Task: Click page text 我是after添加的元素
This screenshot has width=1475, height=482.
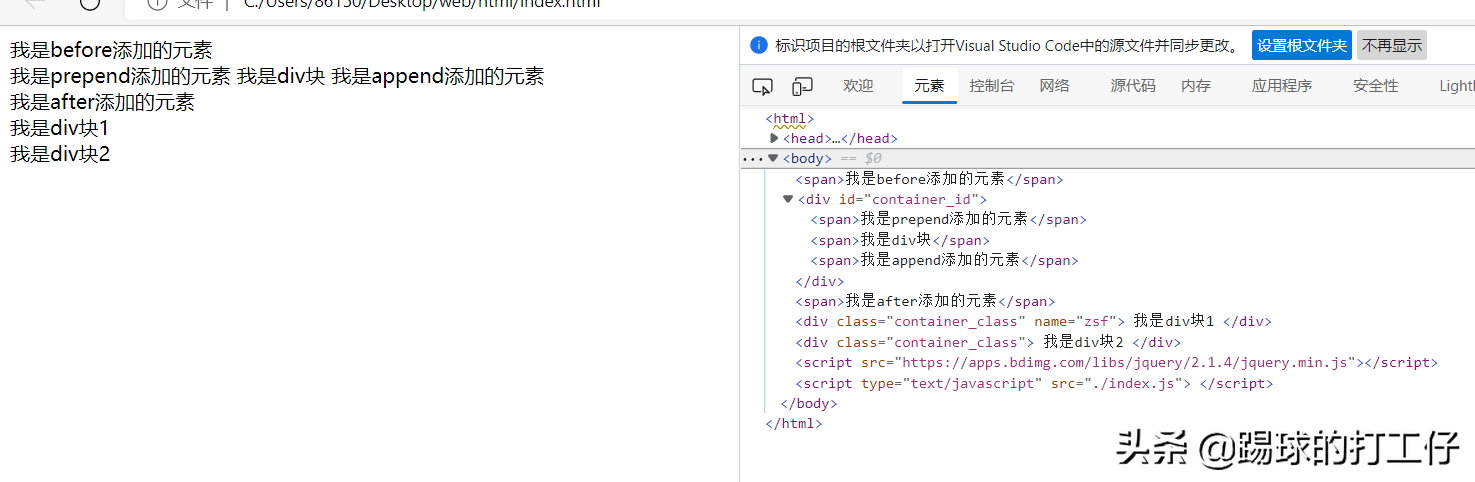Action: (102, 102)
